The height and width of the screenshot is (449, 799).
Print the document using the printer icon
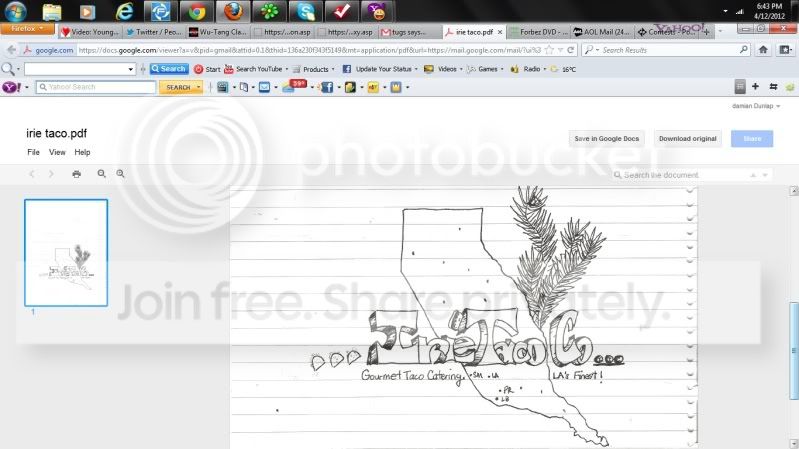click(76, 174)
